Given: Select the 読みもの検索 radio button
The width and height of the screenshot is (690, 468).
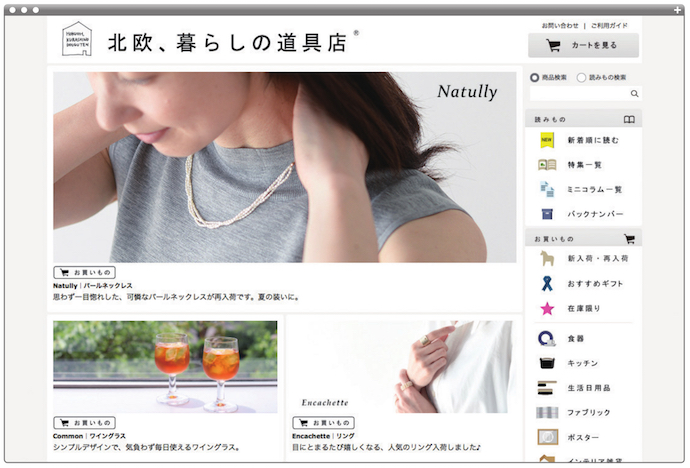Looking at the screenshot, I should (581, 77).
